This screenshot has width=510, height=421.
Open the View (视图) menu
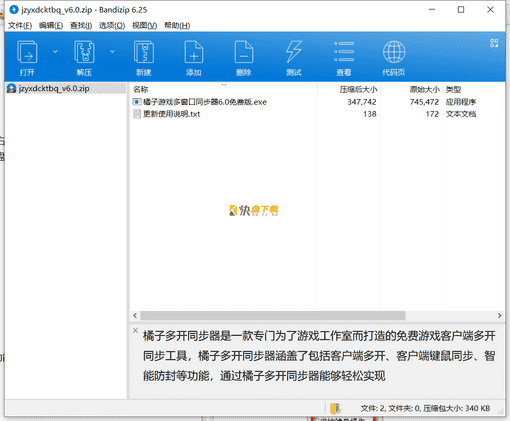(144, 25)
